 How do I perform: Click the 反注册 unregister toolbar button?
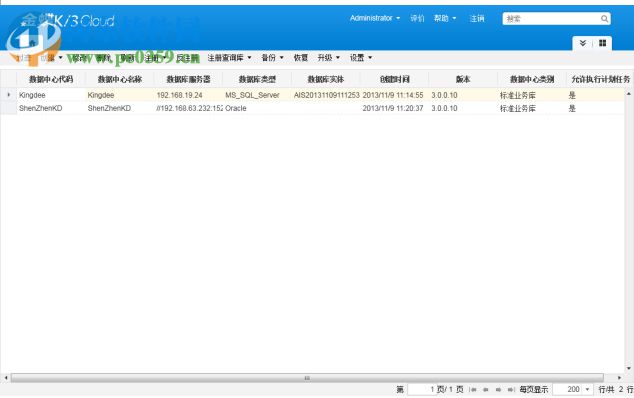click(x=188, y=58)
